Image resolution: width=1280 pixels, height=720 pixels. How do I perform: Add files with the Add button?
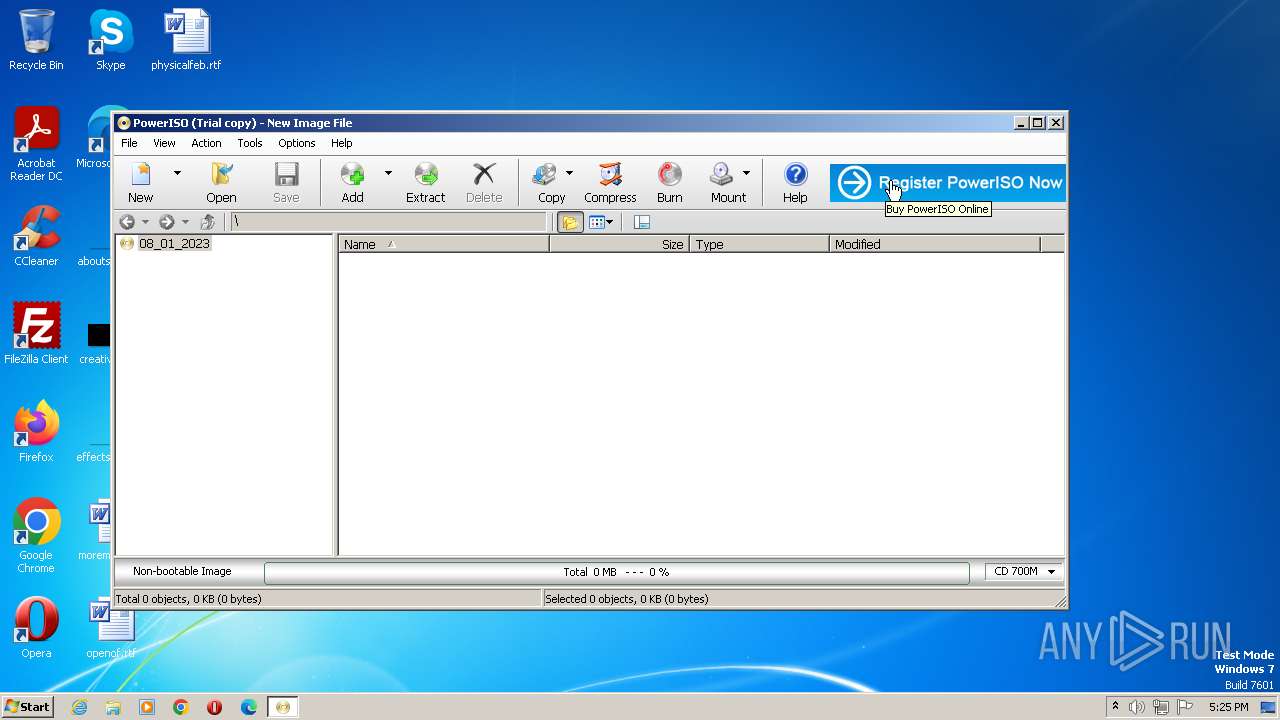tap(352, 183)
